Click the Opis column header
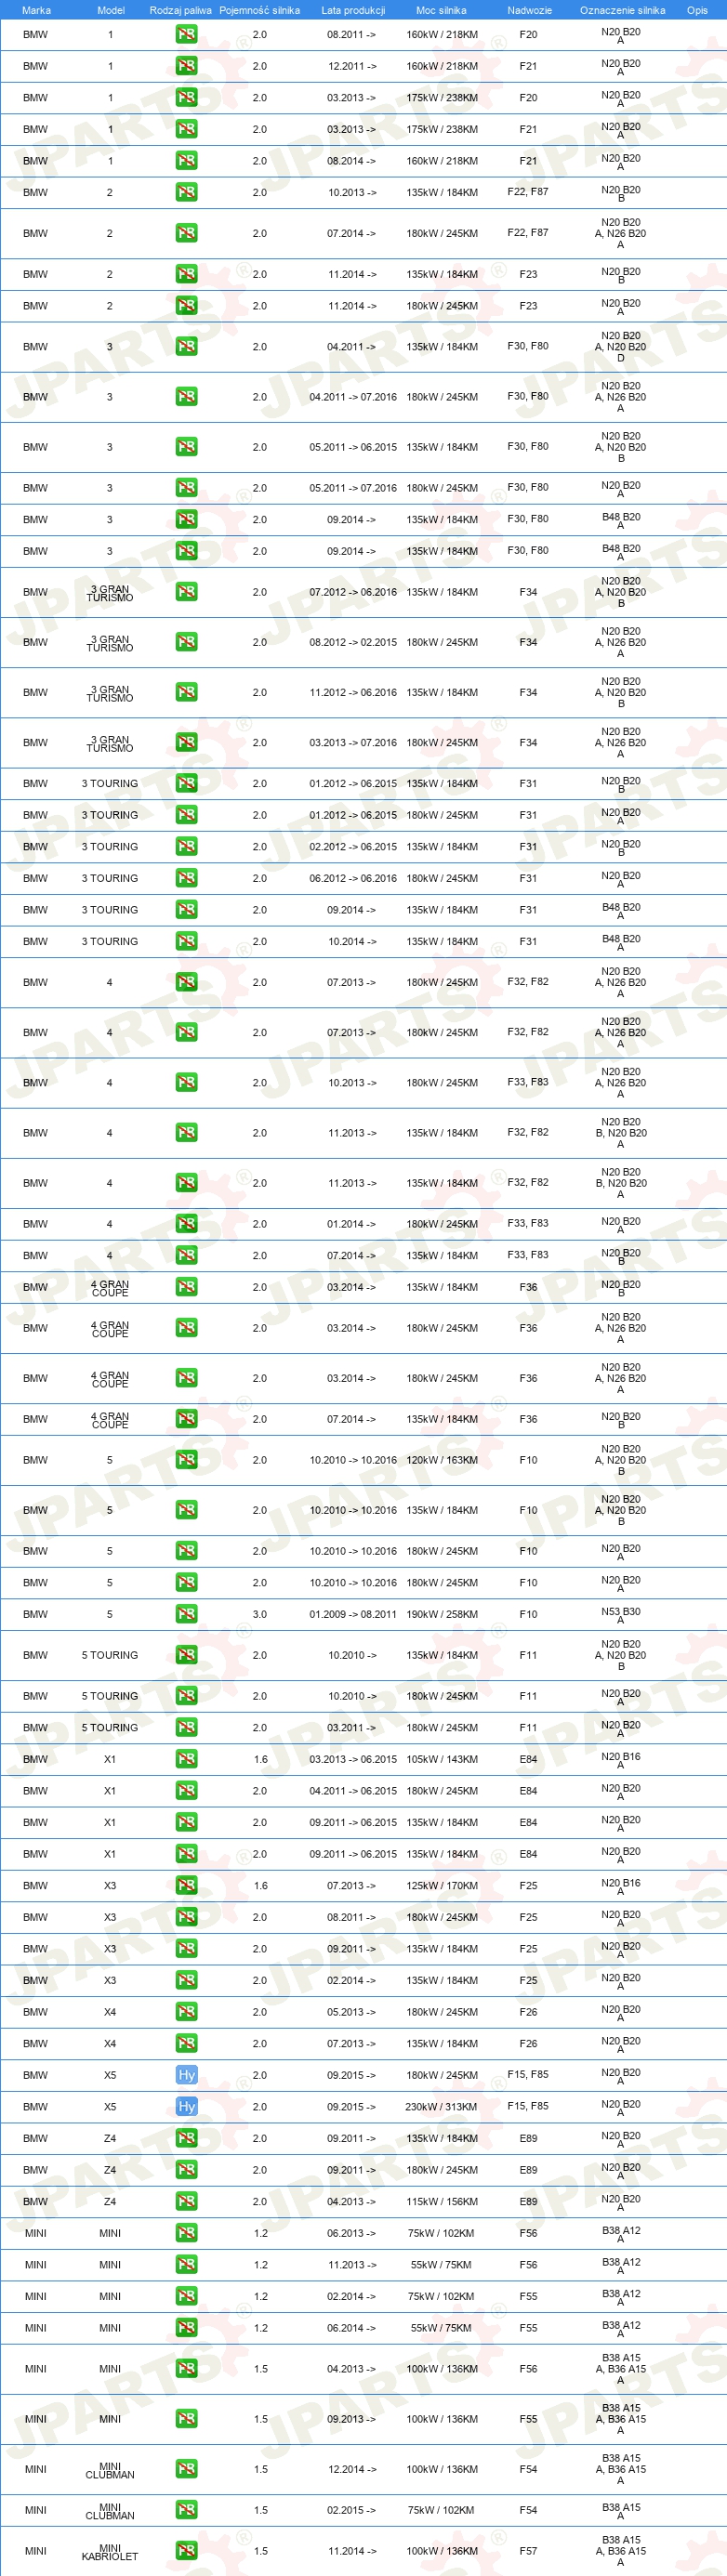The height and width of the screenshot is (2576, 727). (x=697, y=10)
